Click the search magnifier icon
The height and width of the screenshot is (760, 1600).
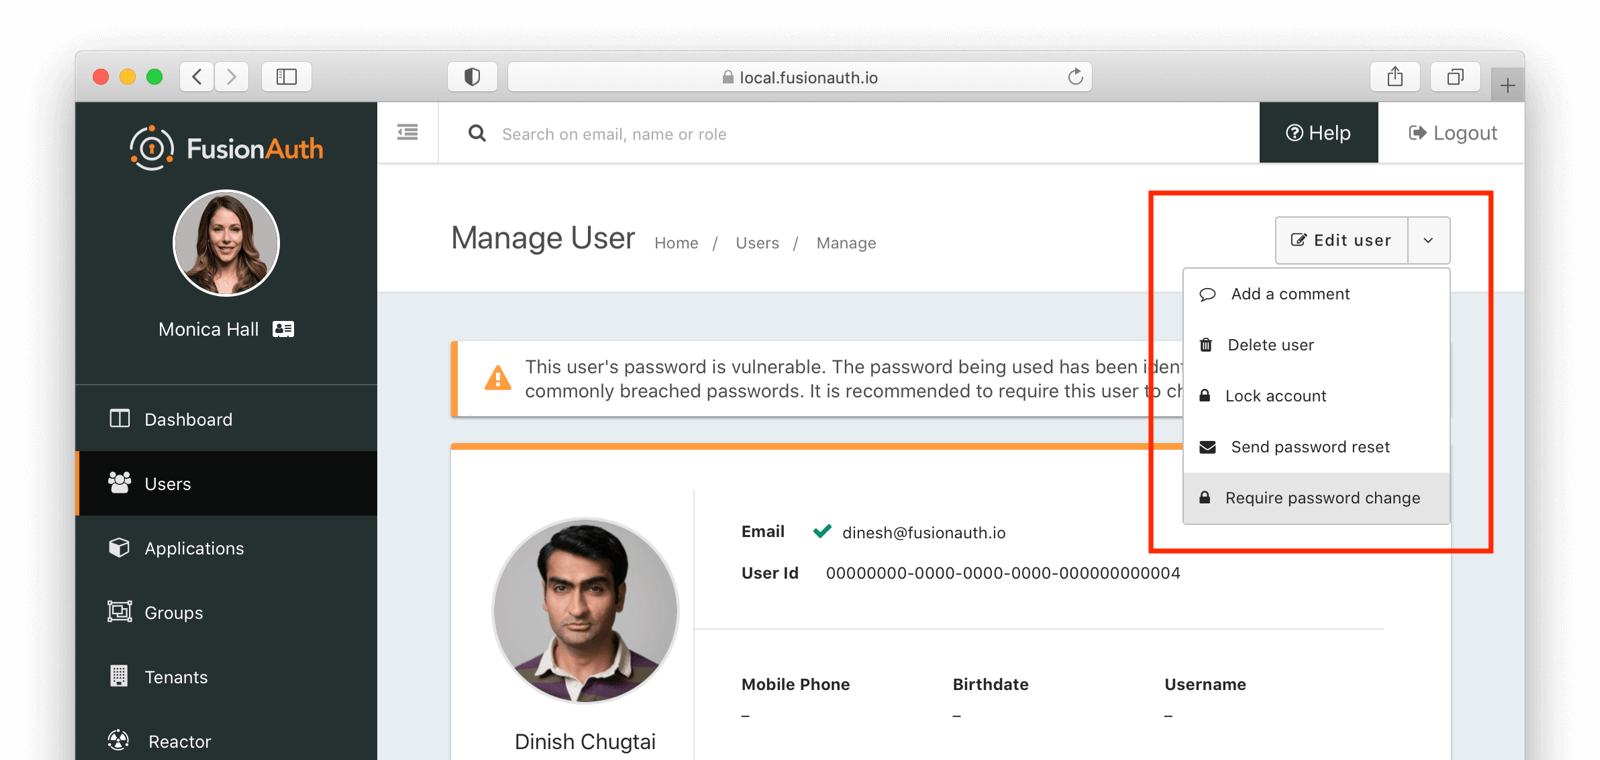477,133
